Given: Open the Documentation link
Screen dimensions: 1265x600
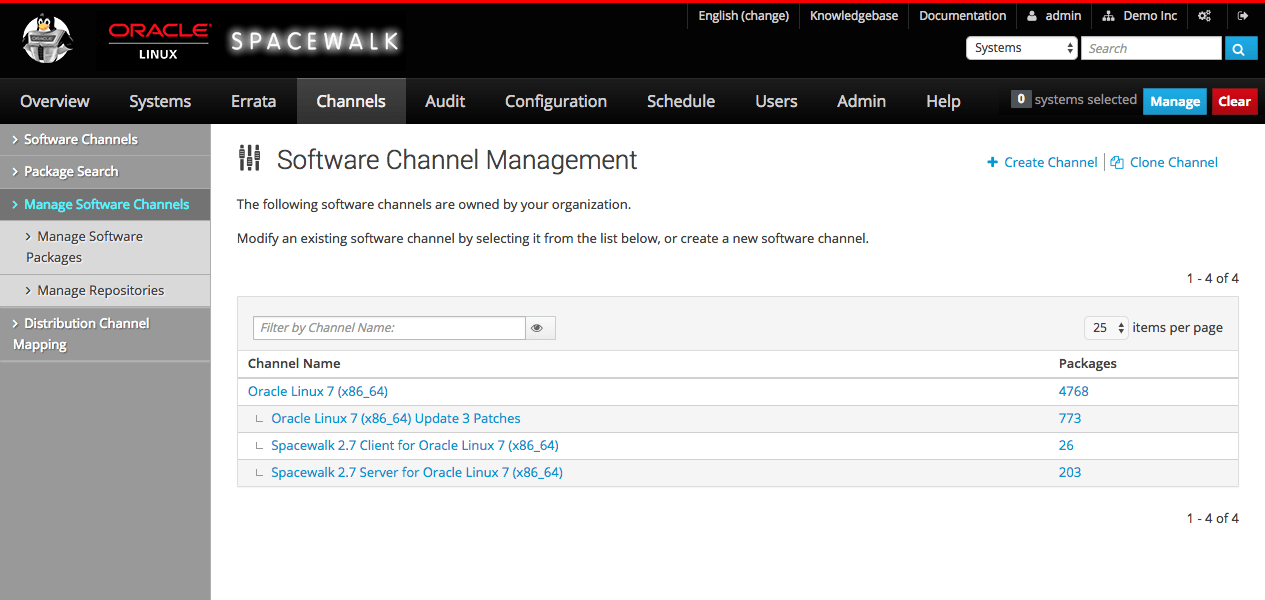Looking at the screenshot, I should pyautogui.click(x=962, y=16).
